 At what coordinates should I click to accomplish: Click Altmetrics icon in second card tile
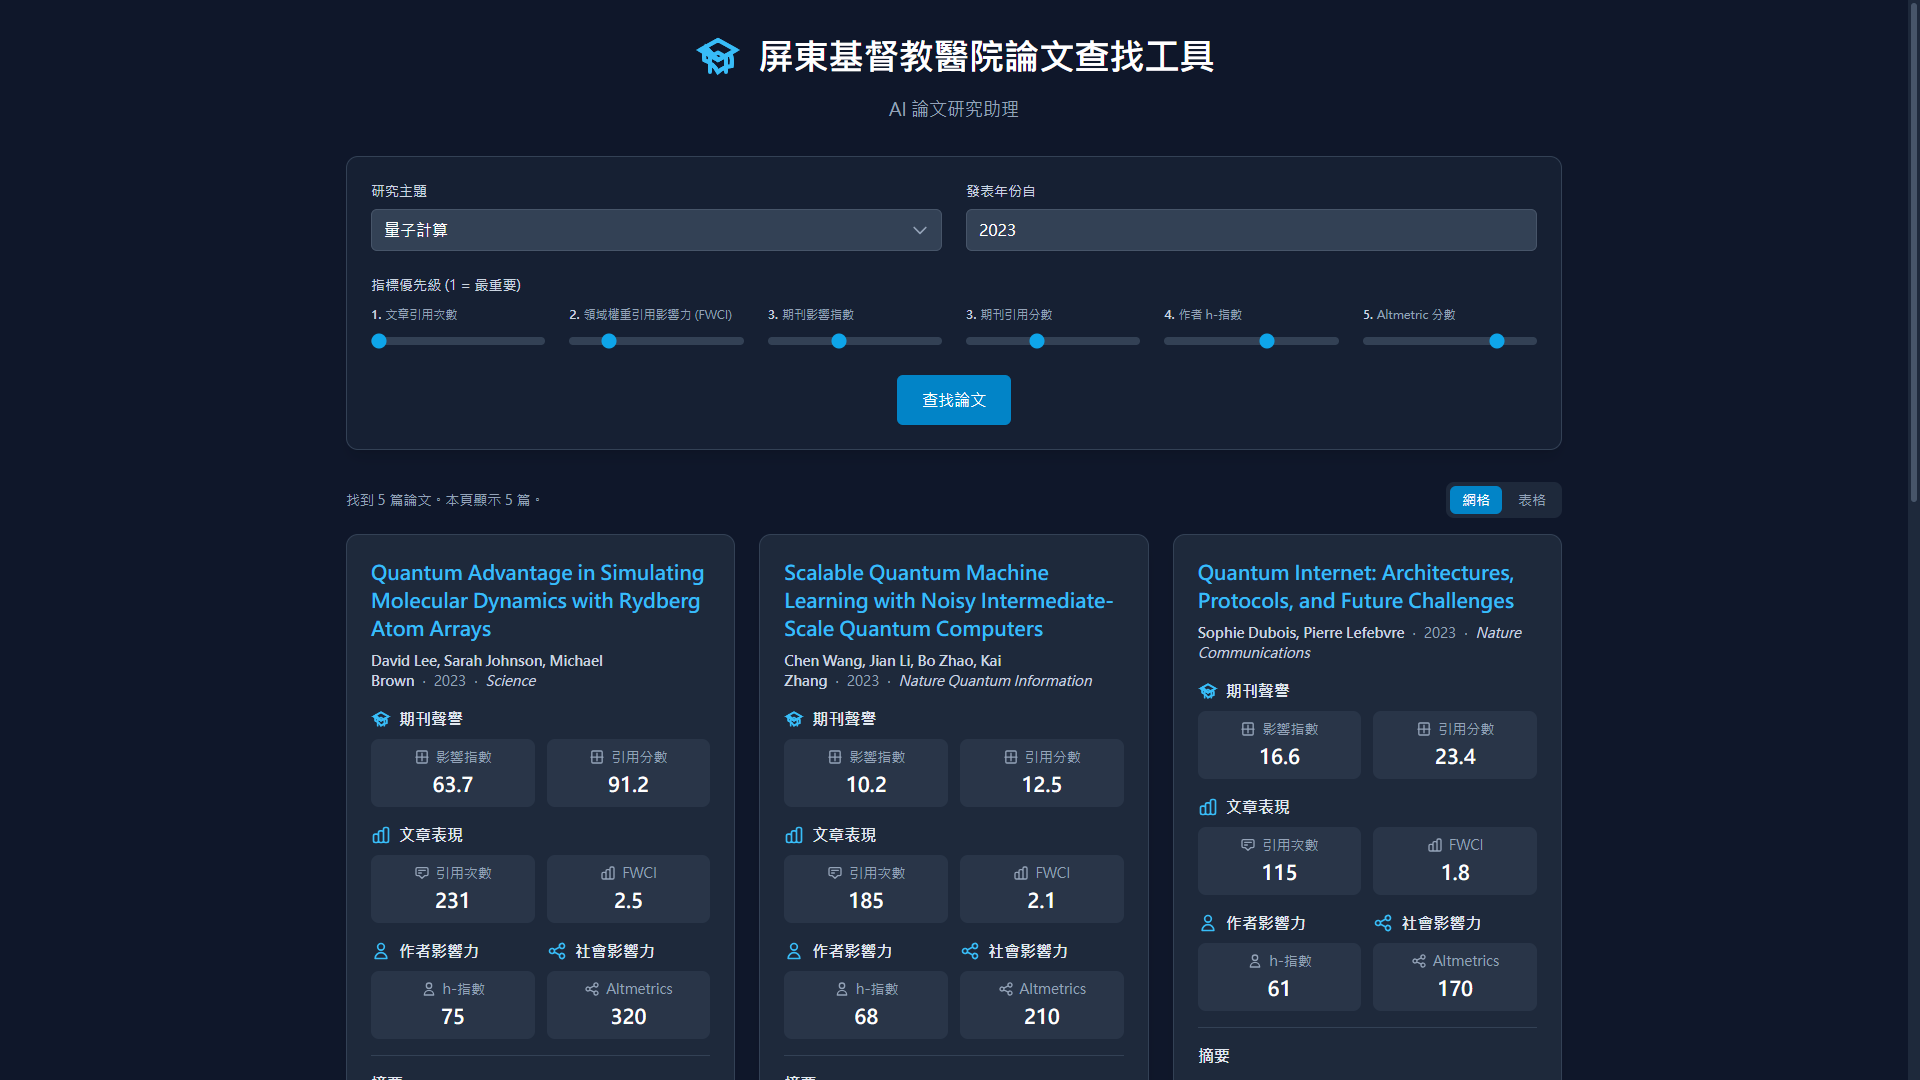[1006, 989]
